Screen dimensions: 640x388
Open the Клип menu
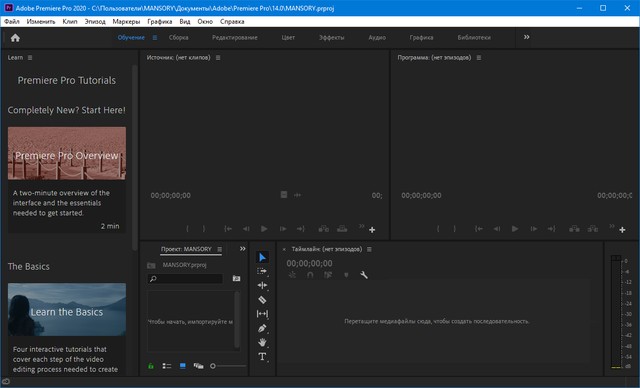pyautogui.click(x=70, y=22)
